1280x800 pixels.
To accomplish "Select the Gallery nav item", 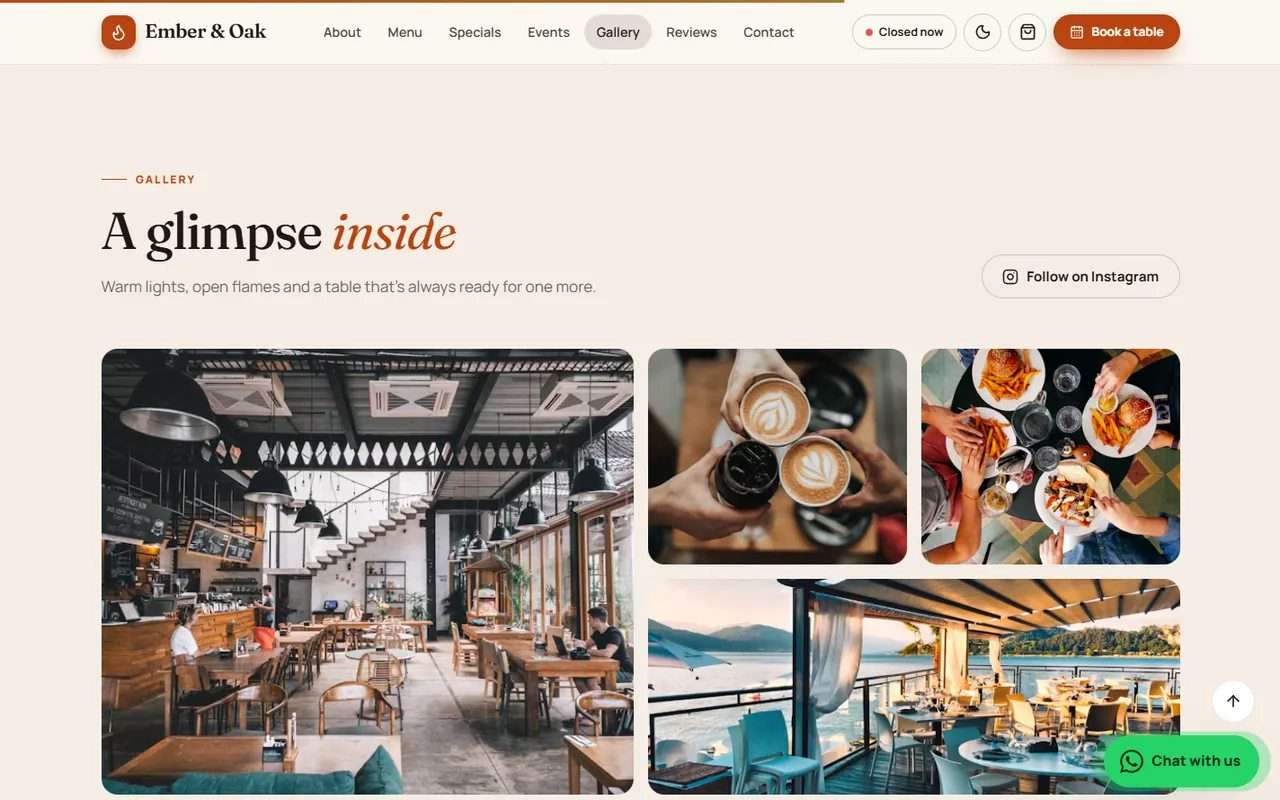I will [618, 32].
